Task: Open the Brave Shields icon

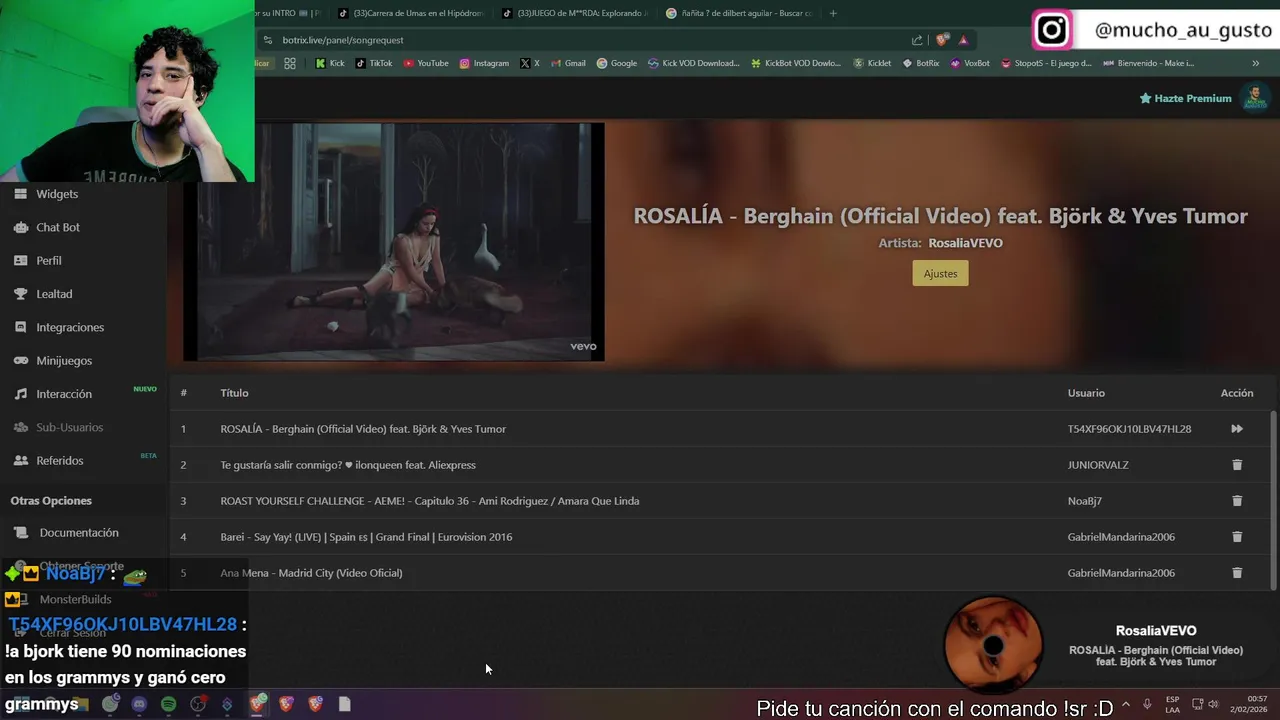Action: coord(942,40)
